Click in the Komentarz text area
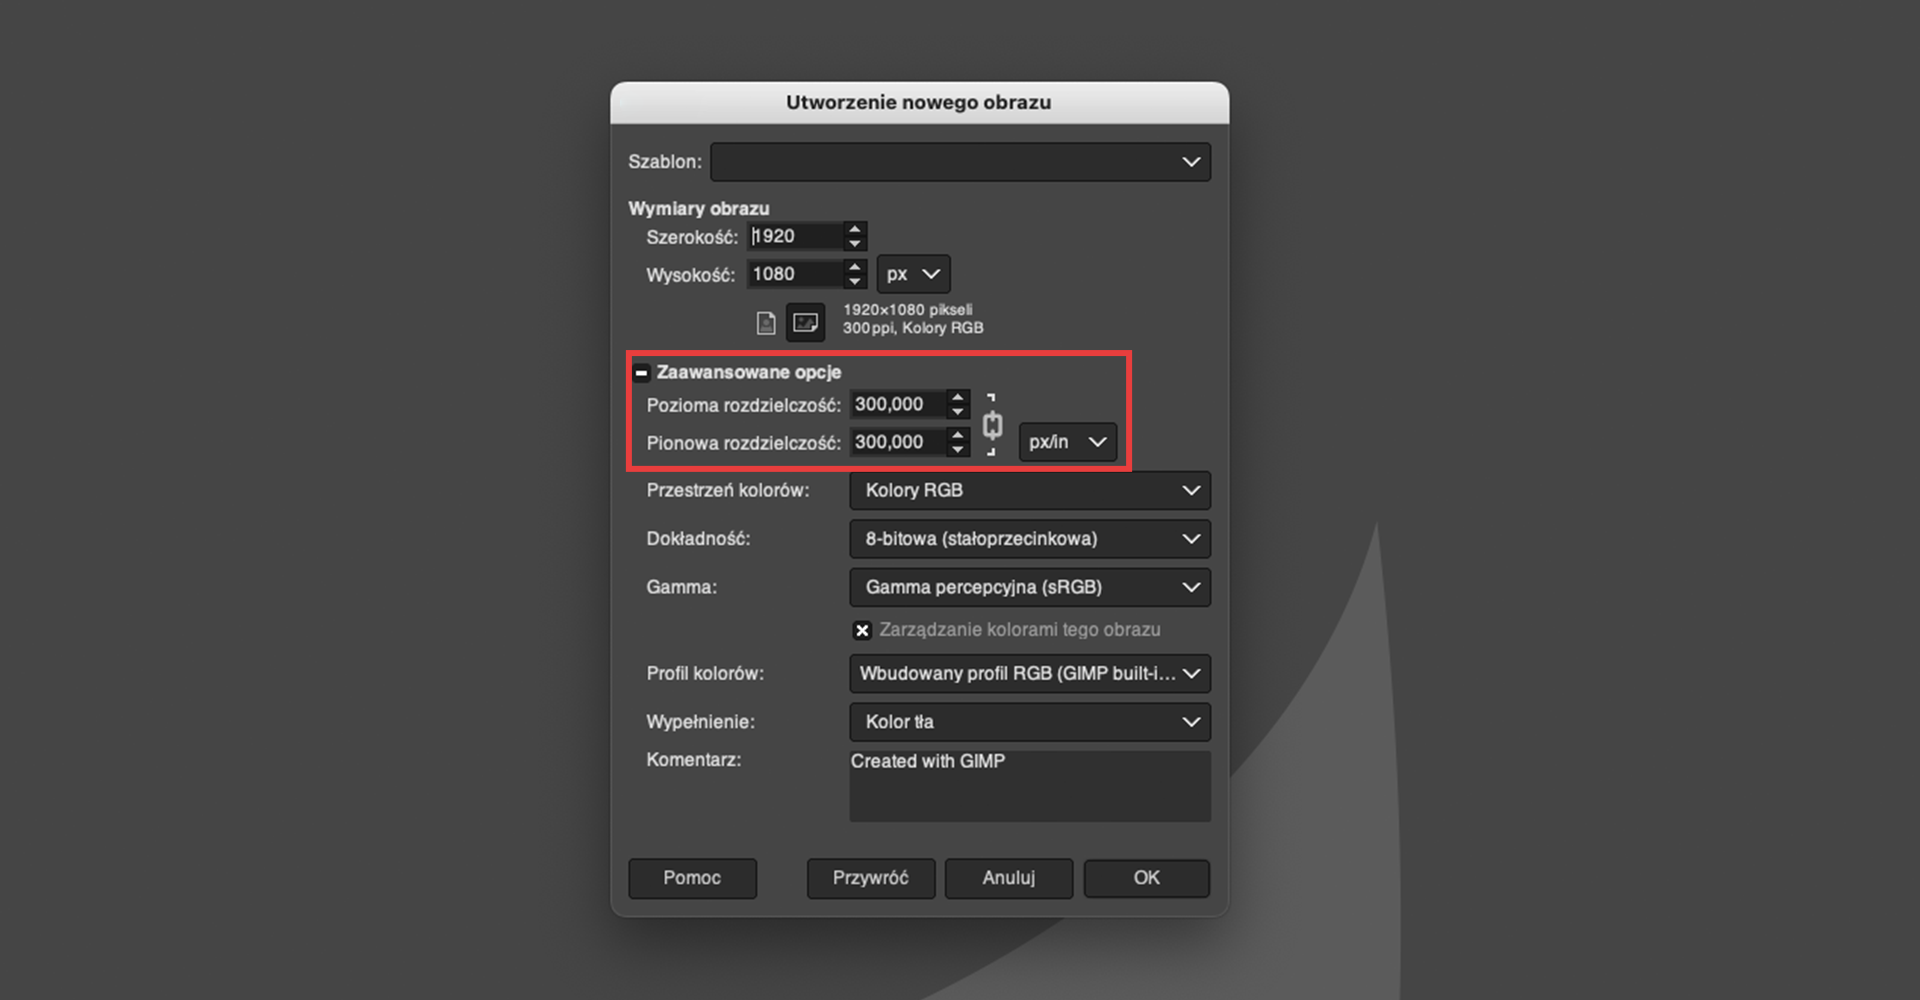The image size is (1920, 1000). pyautogui.click(x=1030, y=786)
